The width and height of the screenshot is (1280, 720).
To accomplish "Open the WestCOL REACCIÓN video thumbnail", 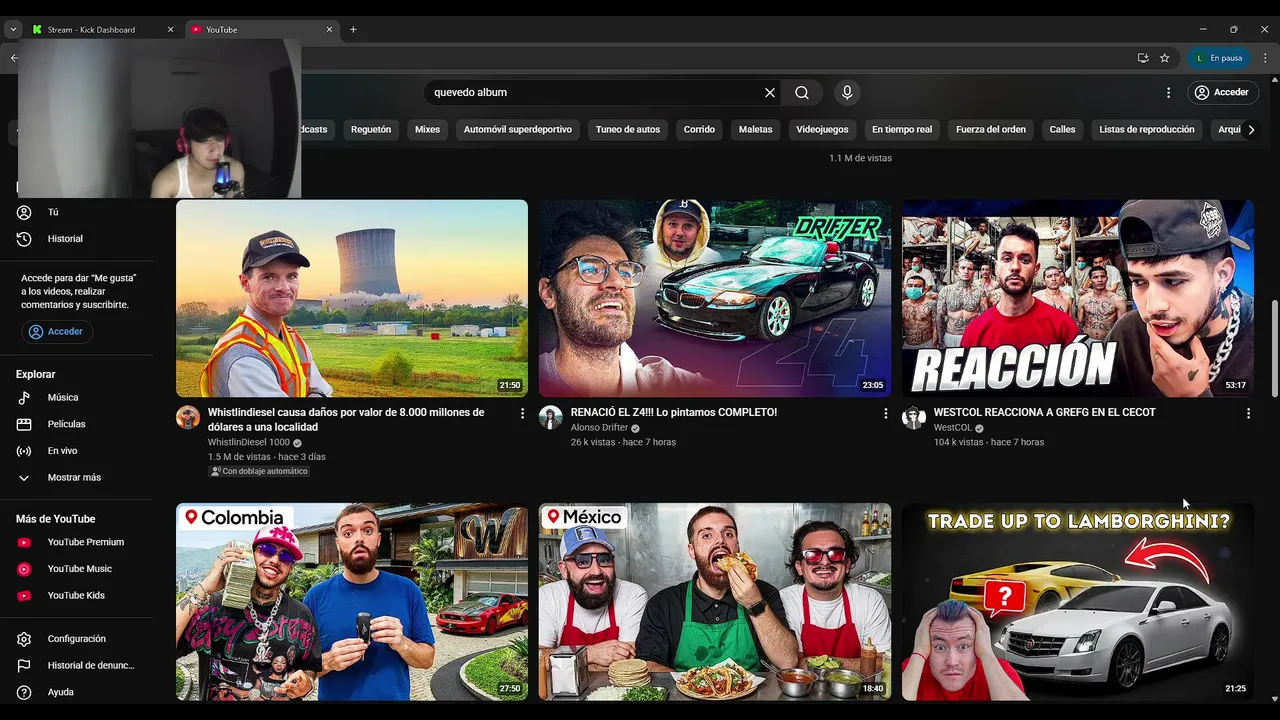I will pyautogui.click(x=1078, y=298).
